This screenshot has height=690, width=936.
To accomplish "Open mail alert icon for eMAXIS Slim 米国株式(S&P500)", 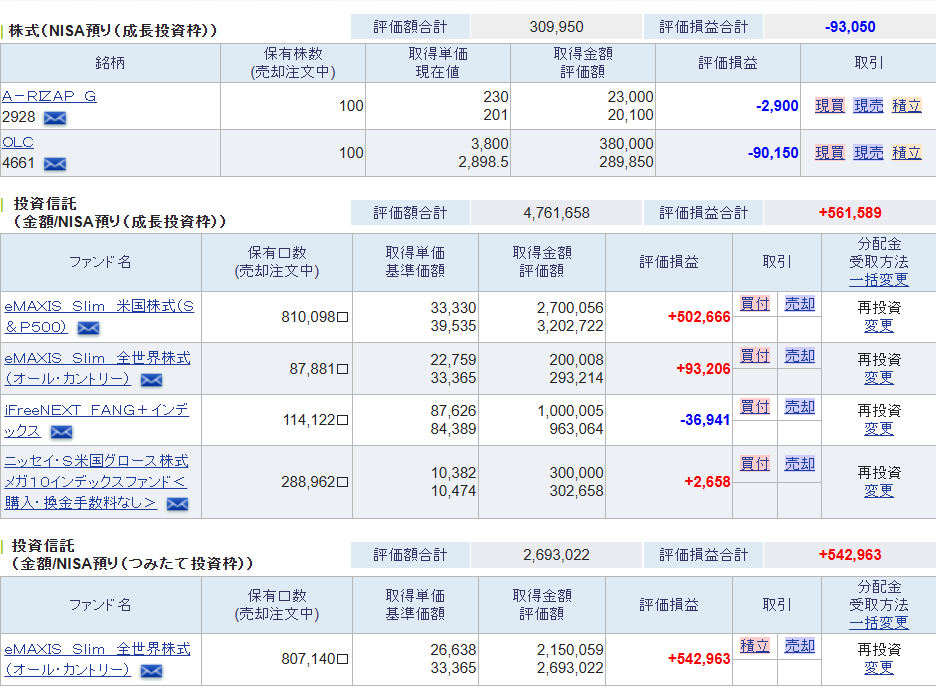I will click(88, 328).
